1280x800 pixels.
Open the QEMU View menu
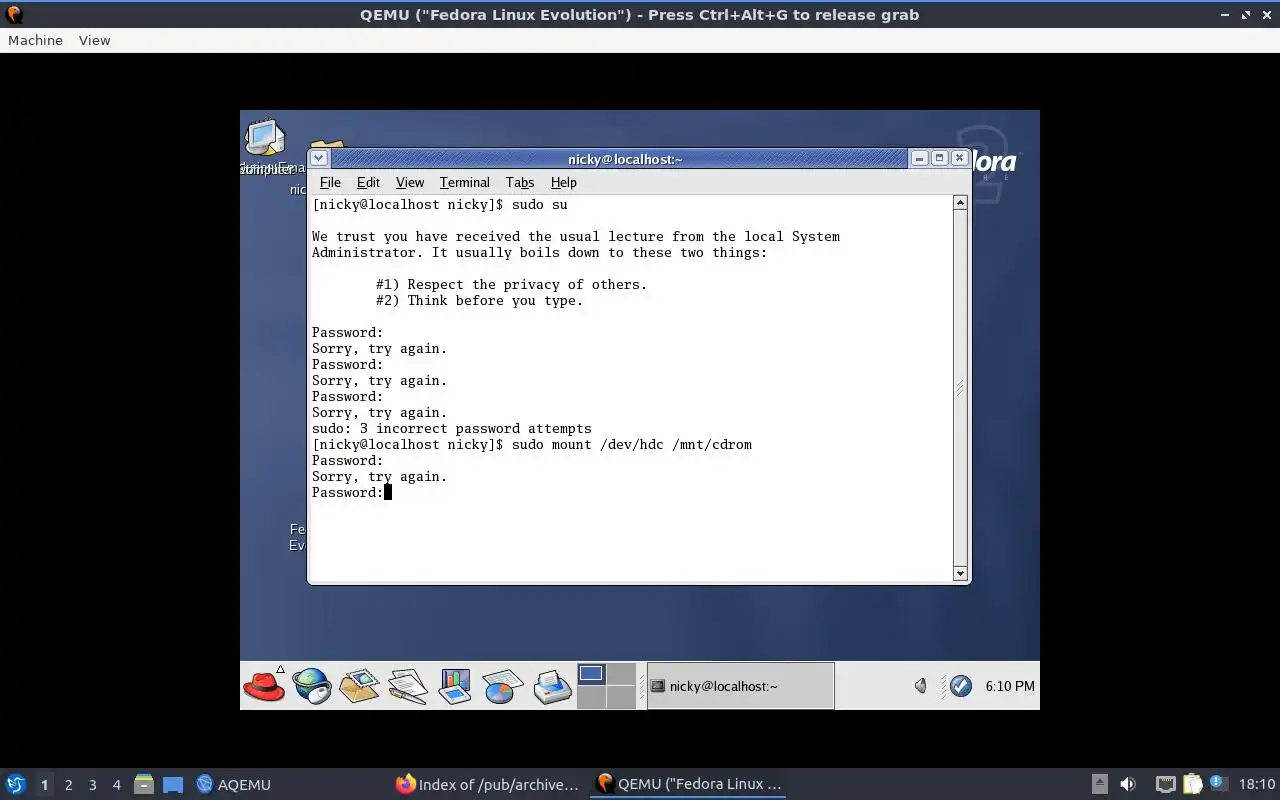94,40
